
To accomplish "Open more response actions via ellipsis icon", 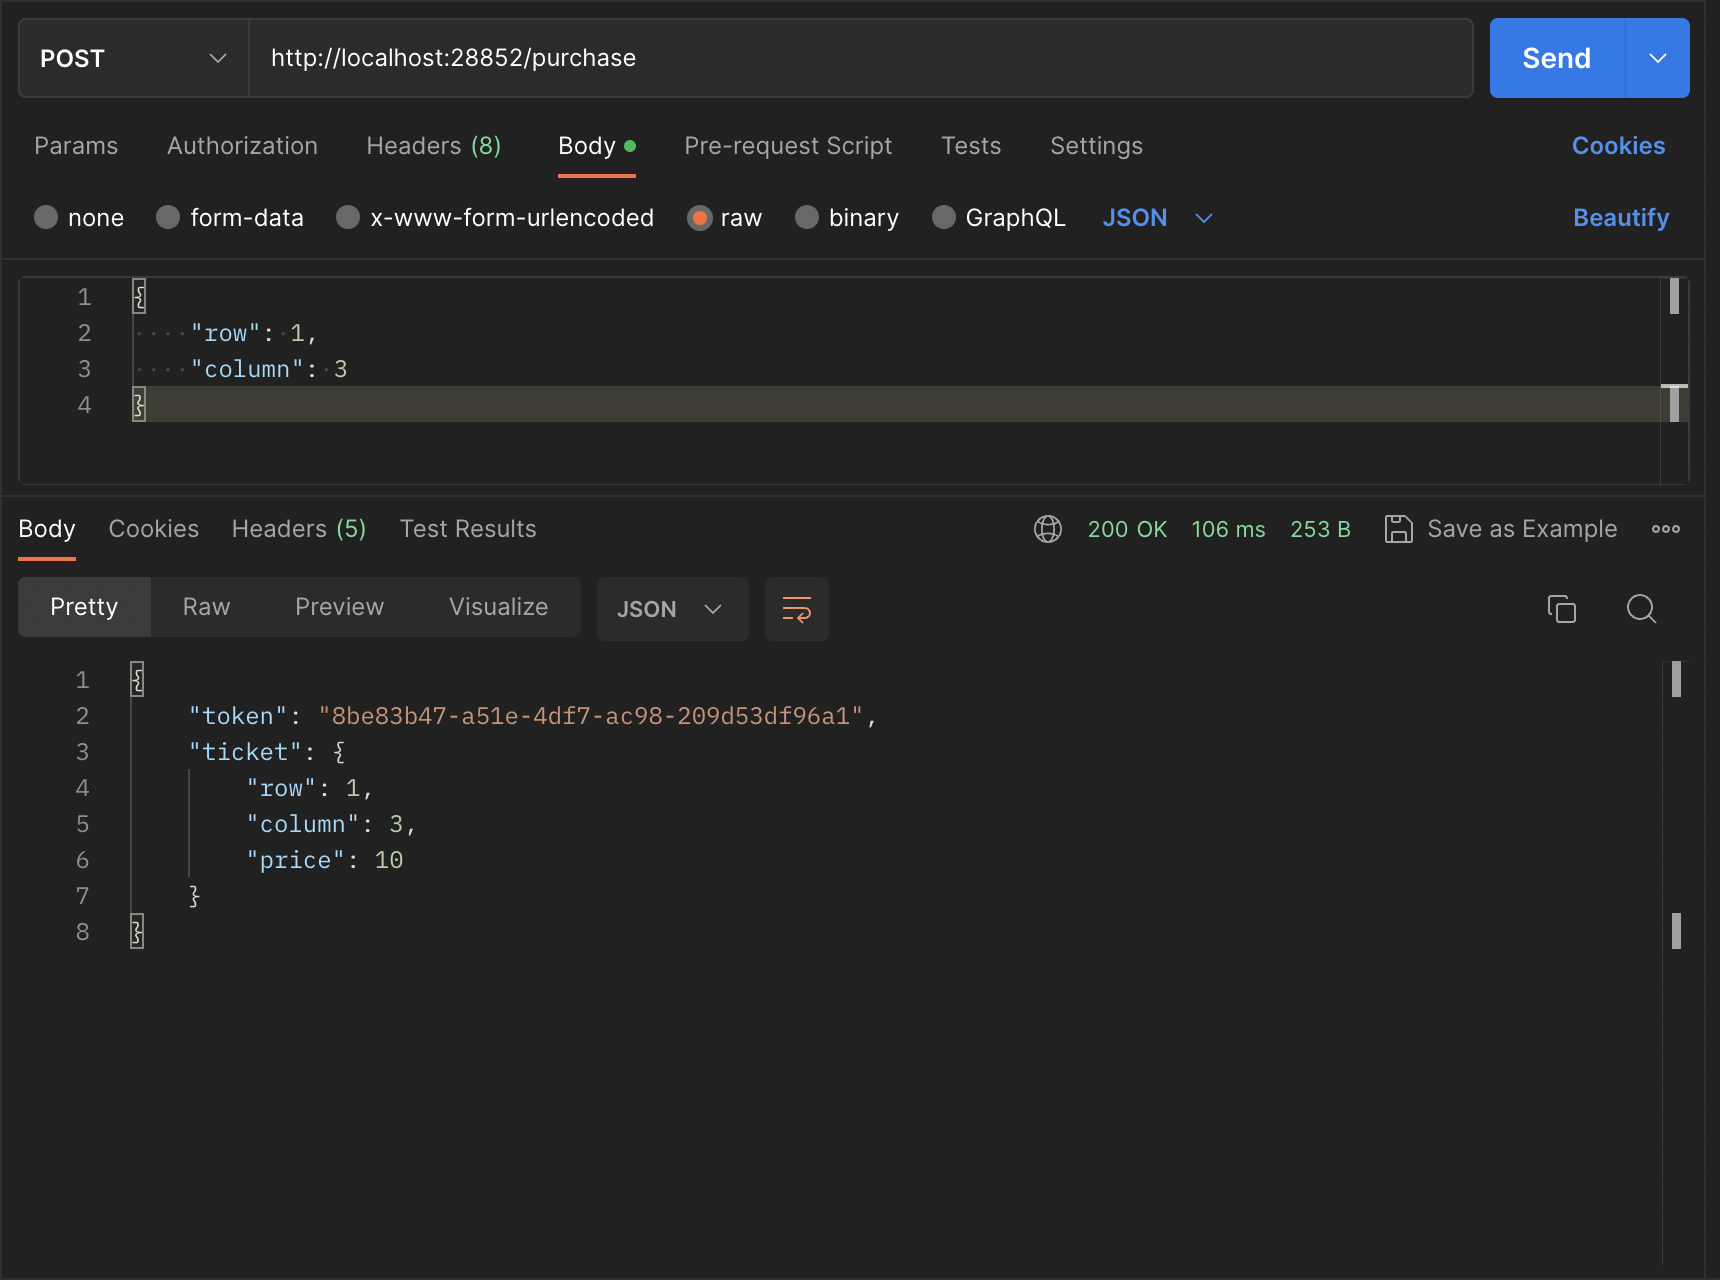I will tap(1665, 529).
